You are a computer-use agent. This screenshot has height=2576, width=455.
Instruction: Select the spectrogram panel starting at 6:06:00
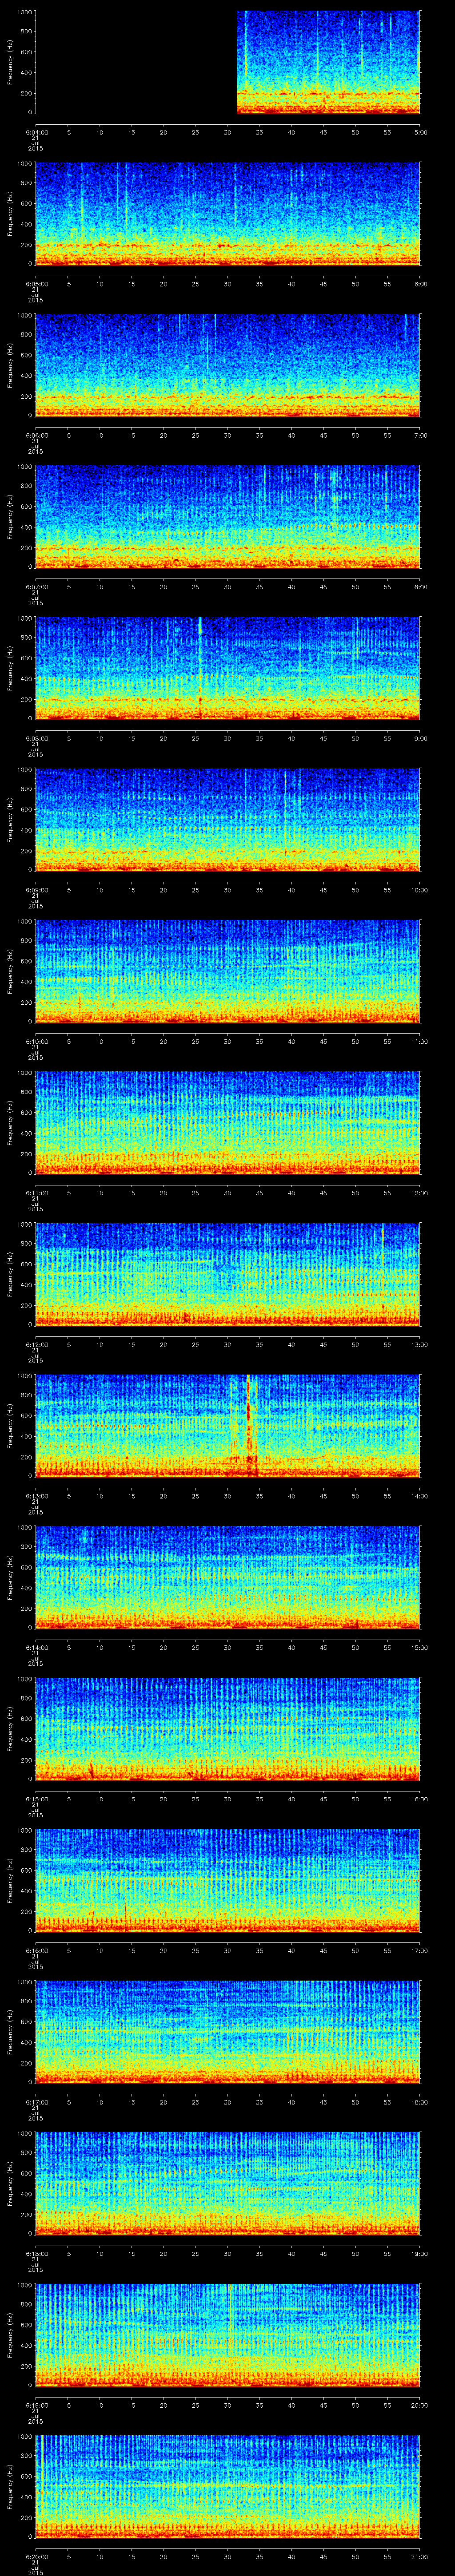coord(227,365)
